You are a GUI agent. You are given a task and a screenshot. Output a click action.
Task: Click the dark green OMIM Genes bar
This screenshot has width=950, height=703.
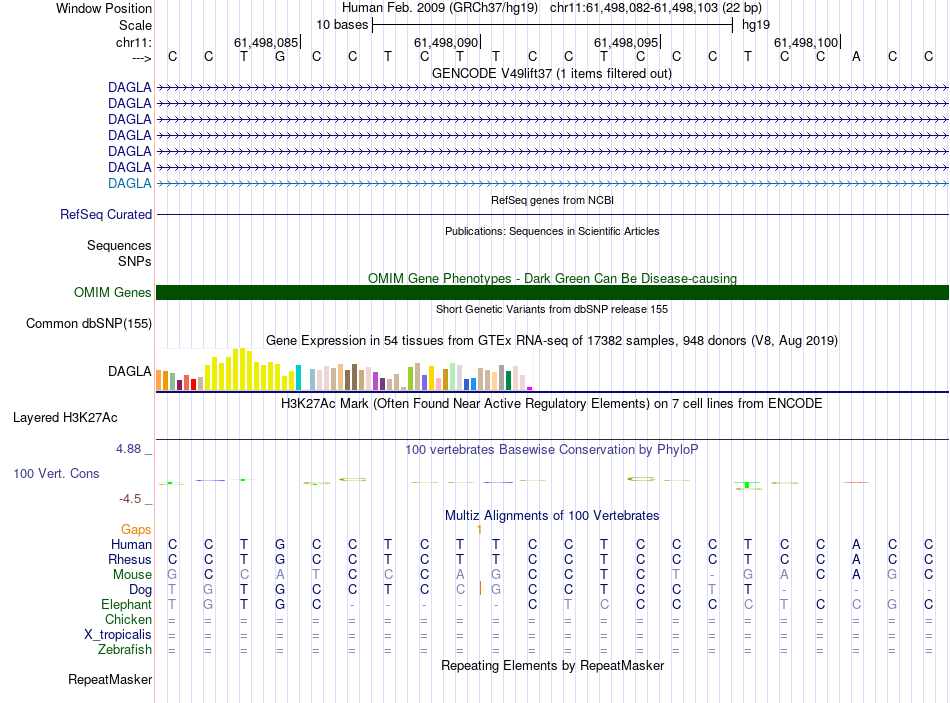552,293
